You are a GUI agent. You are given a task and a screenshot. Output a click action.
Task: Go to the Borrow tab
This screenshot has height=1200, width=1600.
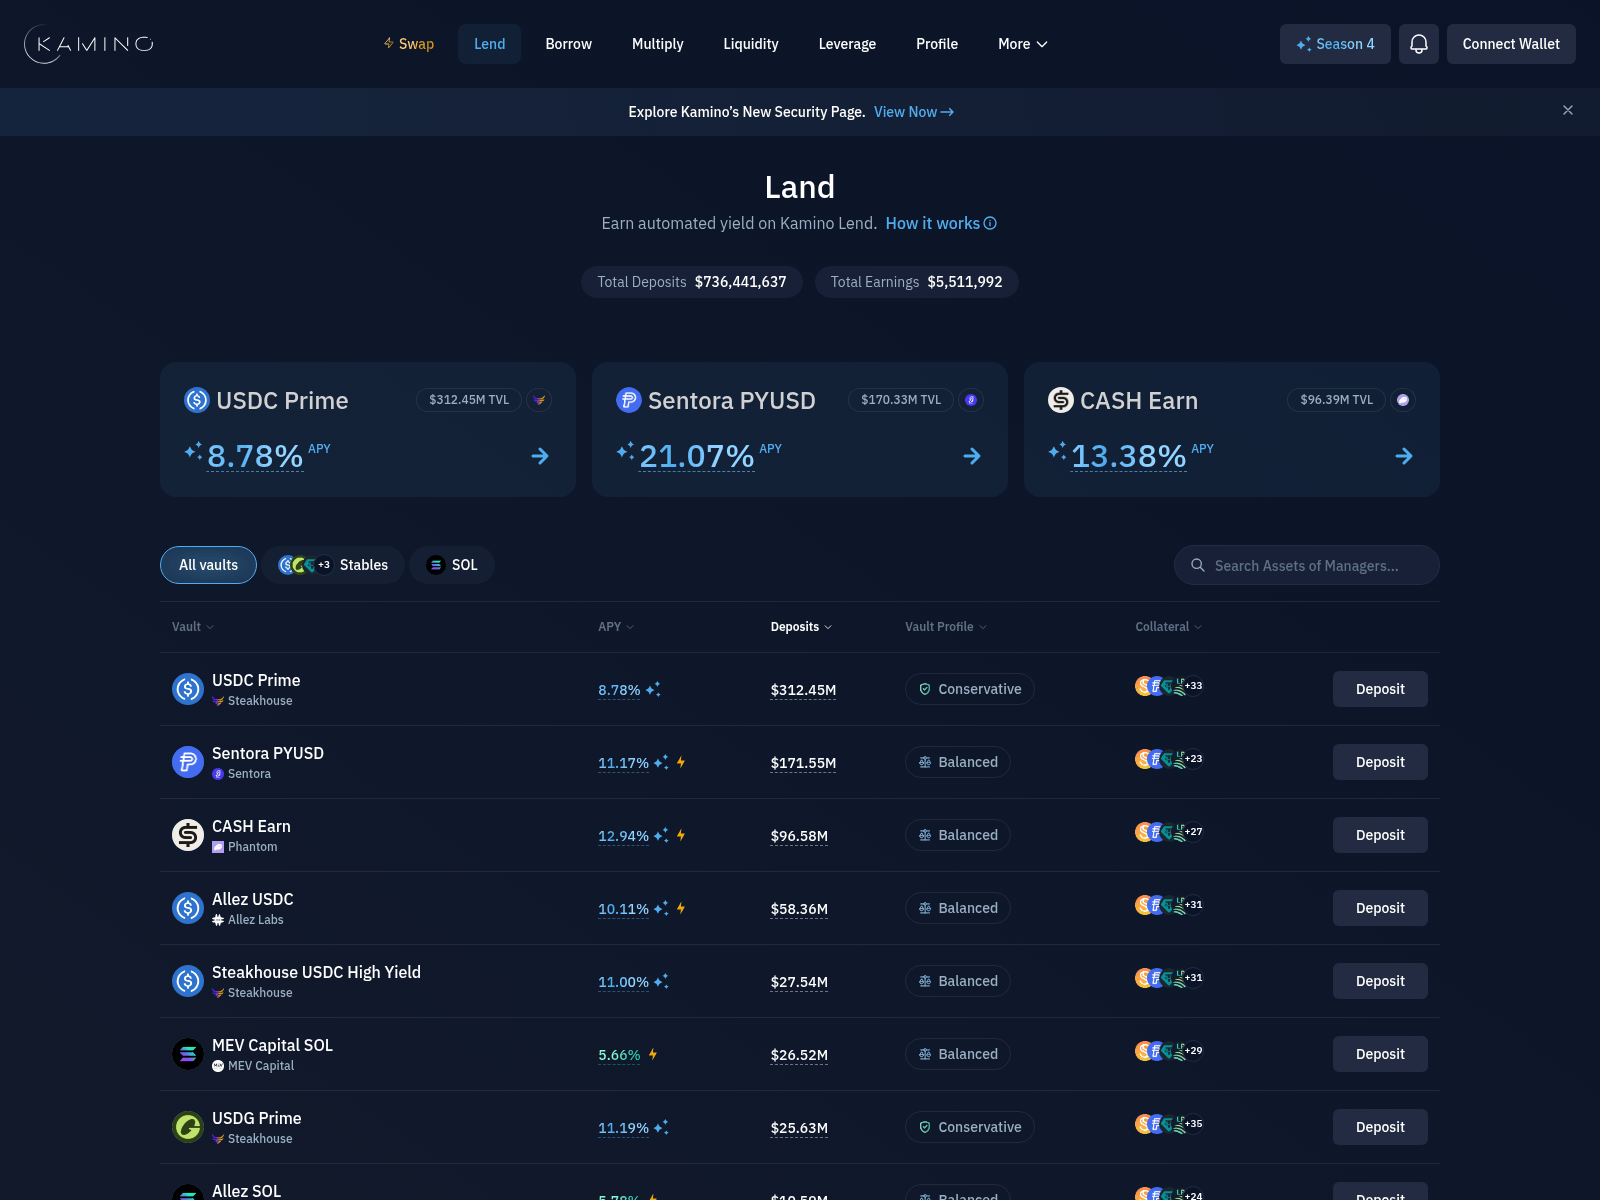pos(568,44)
